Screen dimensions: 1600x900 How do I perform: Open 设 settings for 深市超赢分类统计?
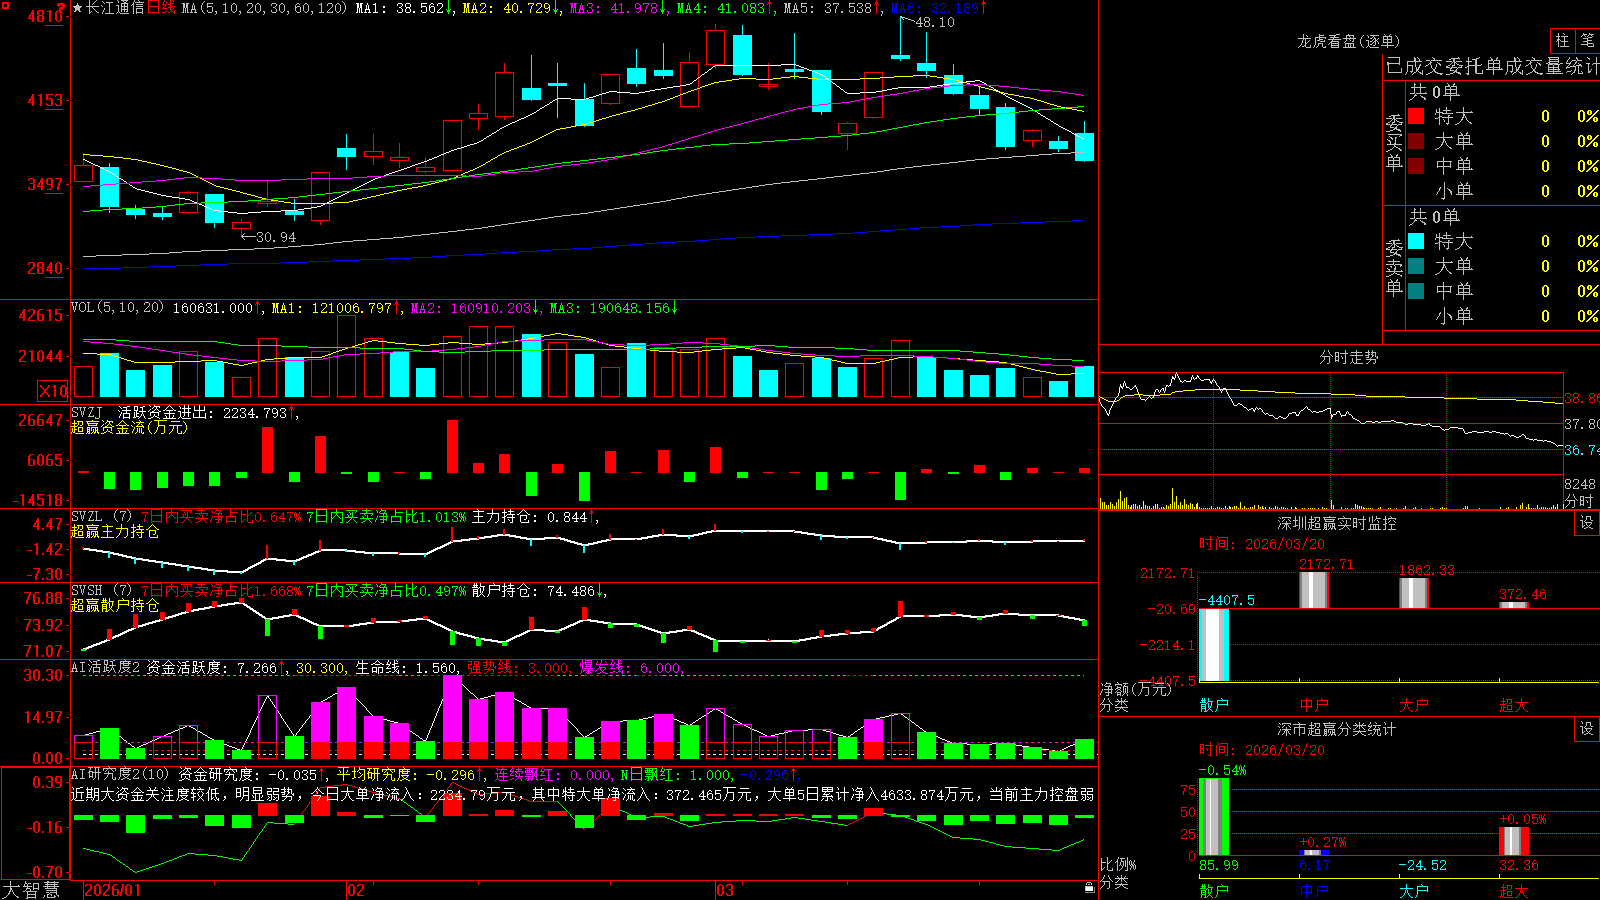tap(1587, 729)
